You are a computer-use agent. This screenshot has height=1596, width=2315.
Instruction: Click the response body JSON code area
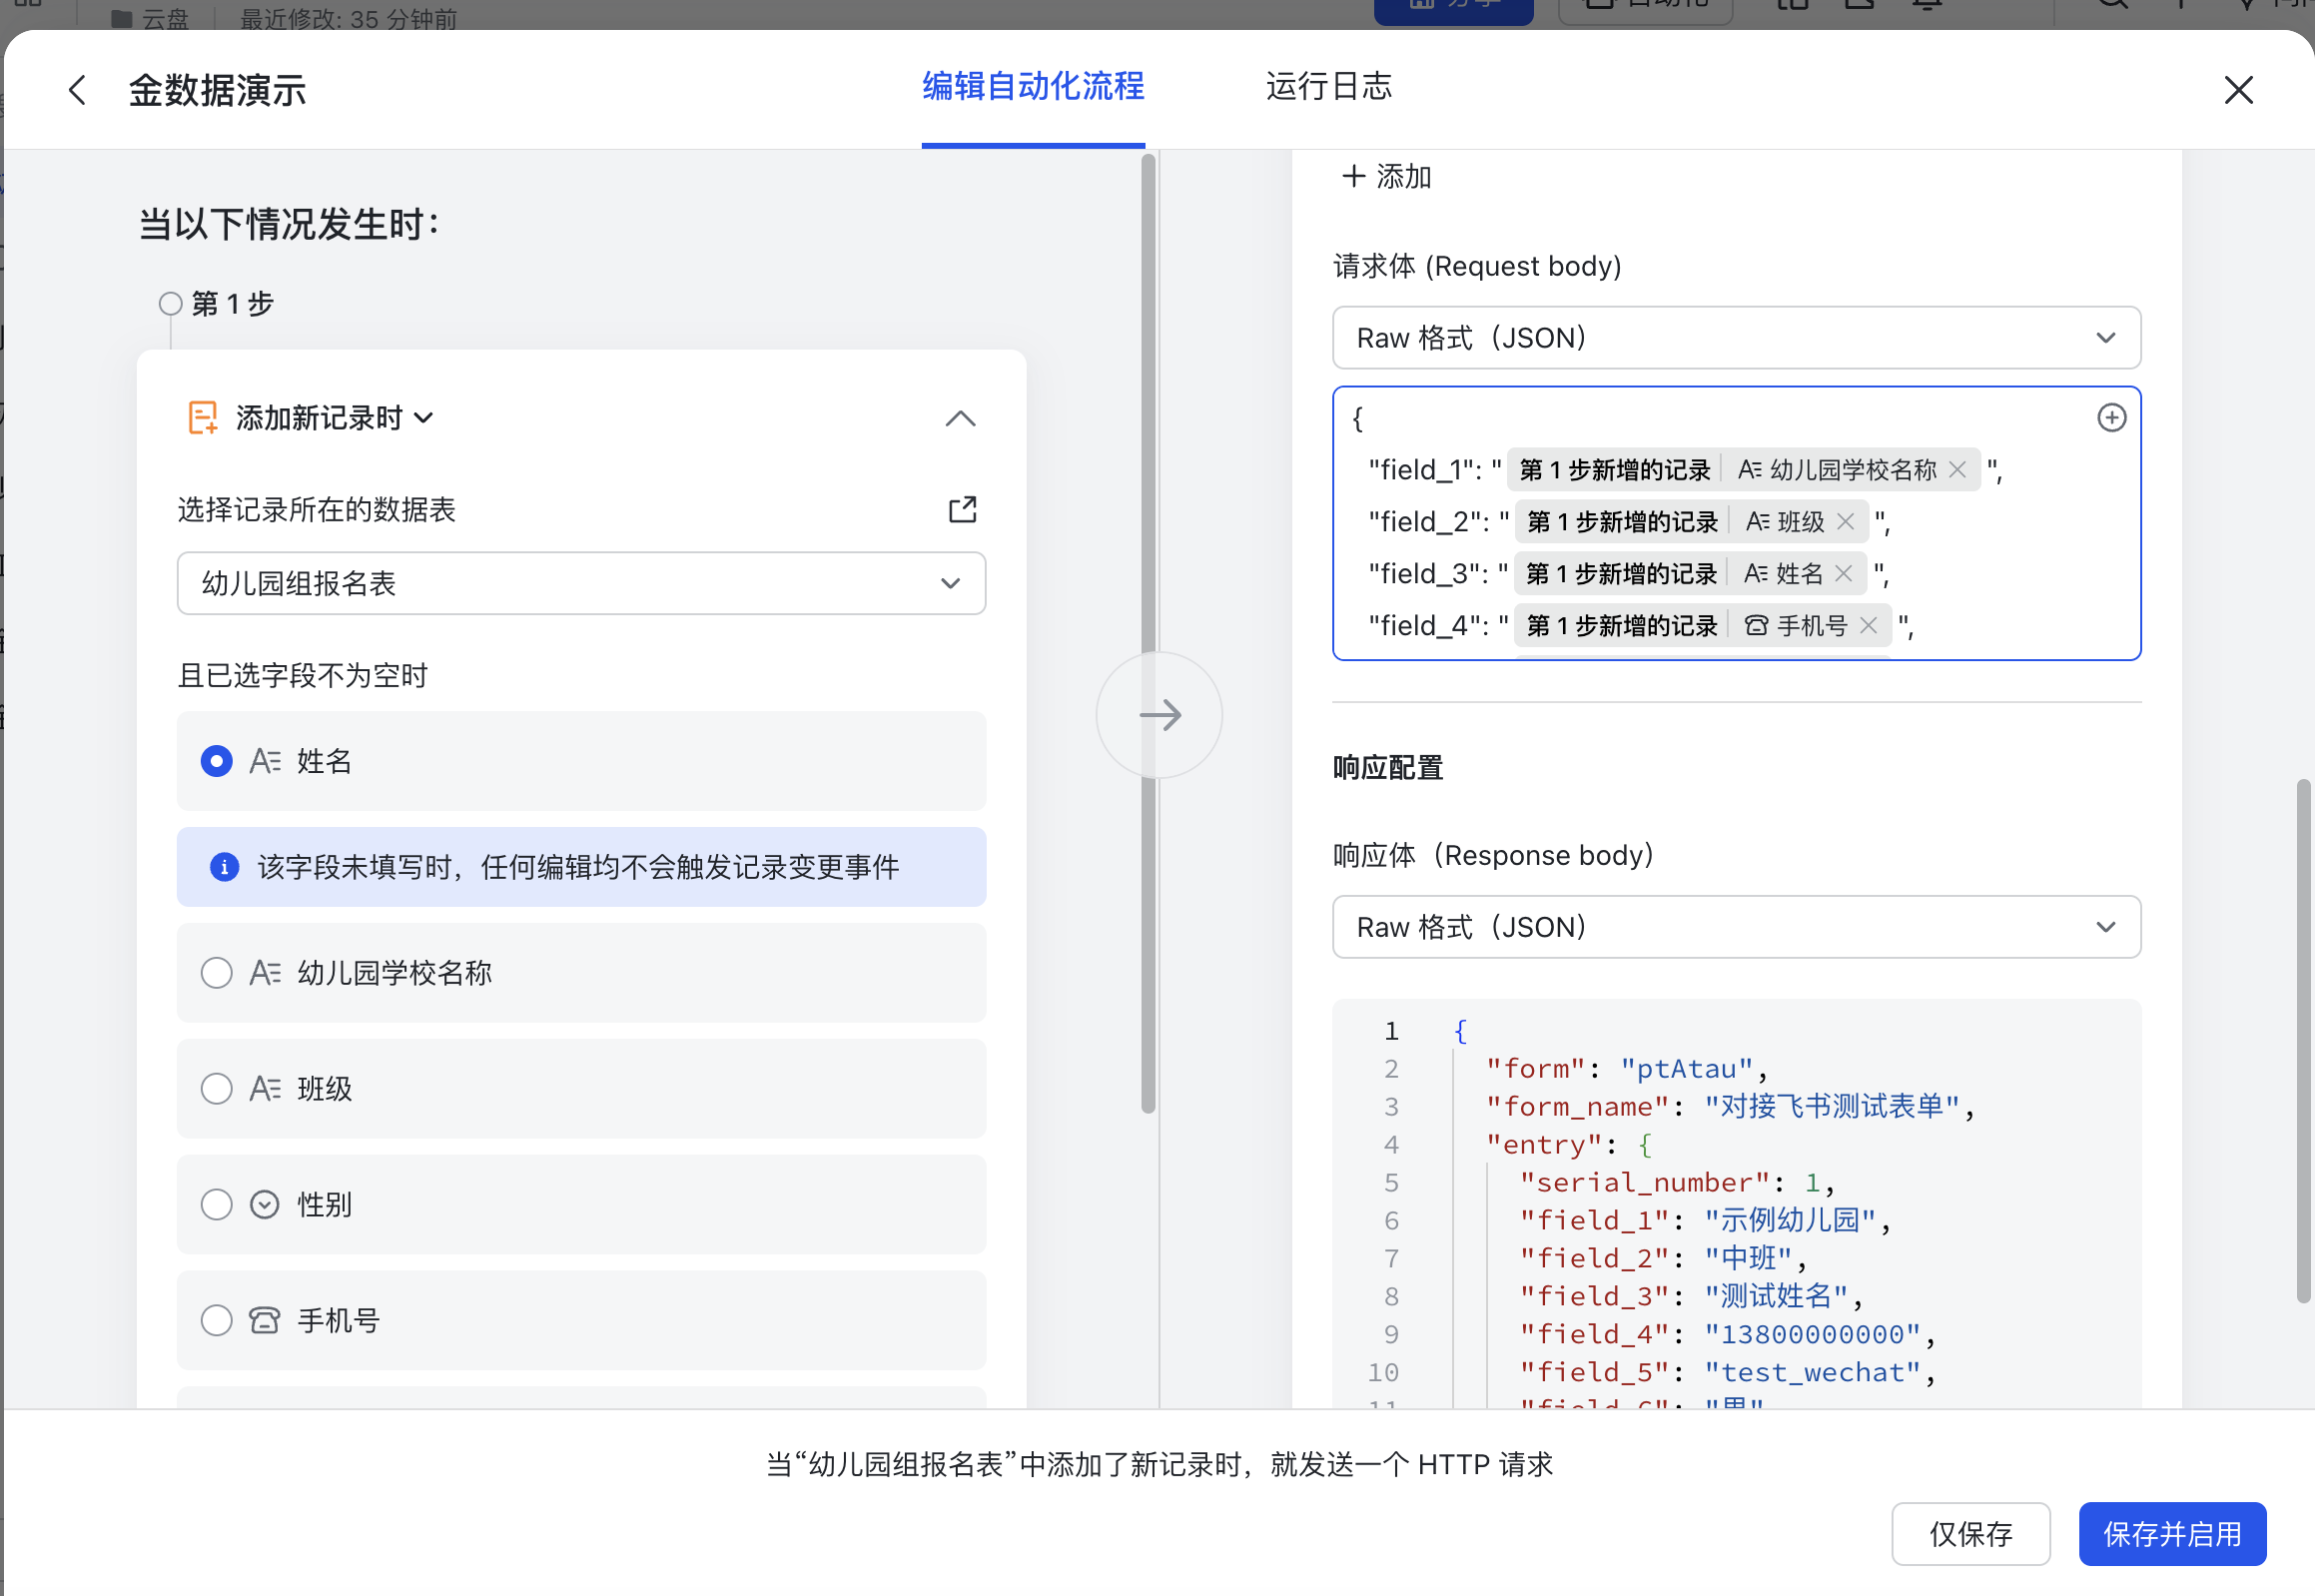1736,1204
